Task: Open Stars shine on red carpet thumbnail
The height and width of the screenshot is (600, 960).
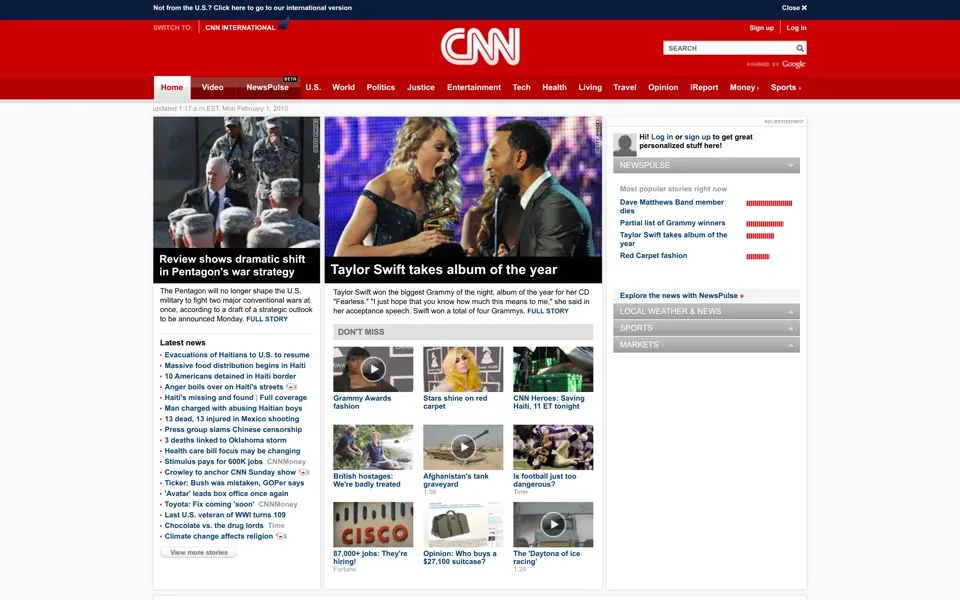Action: tap(463, 369)
